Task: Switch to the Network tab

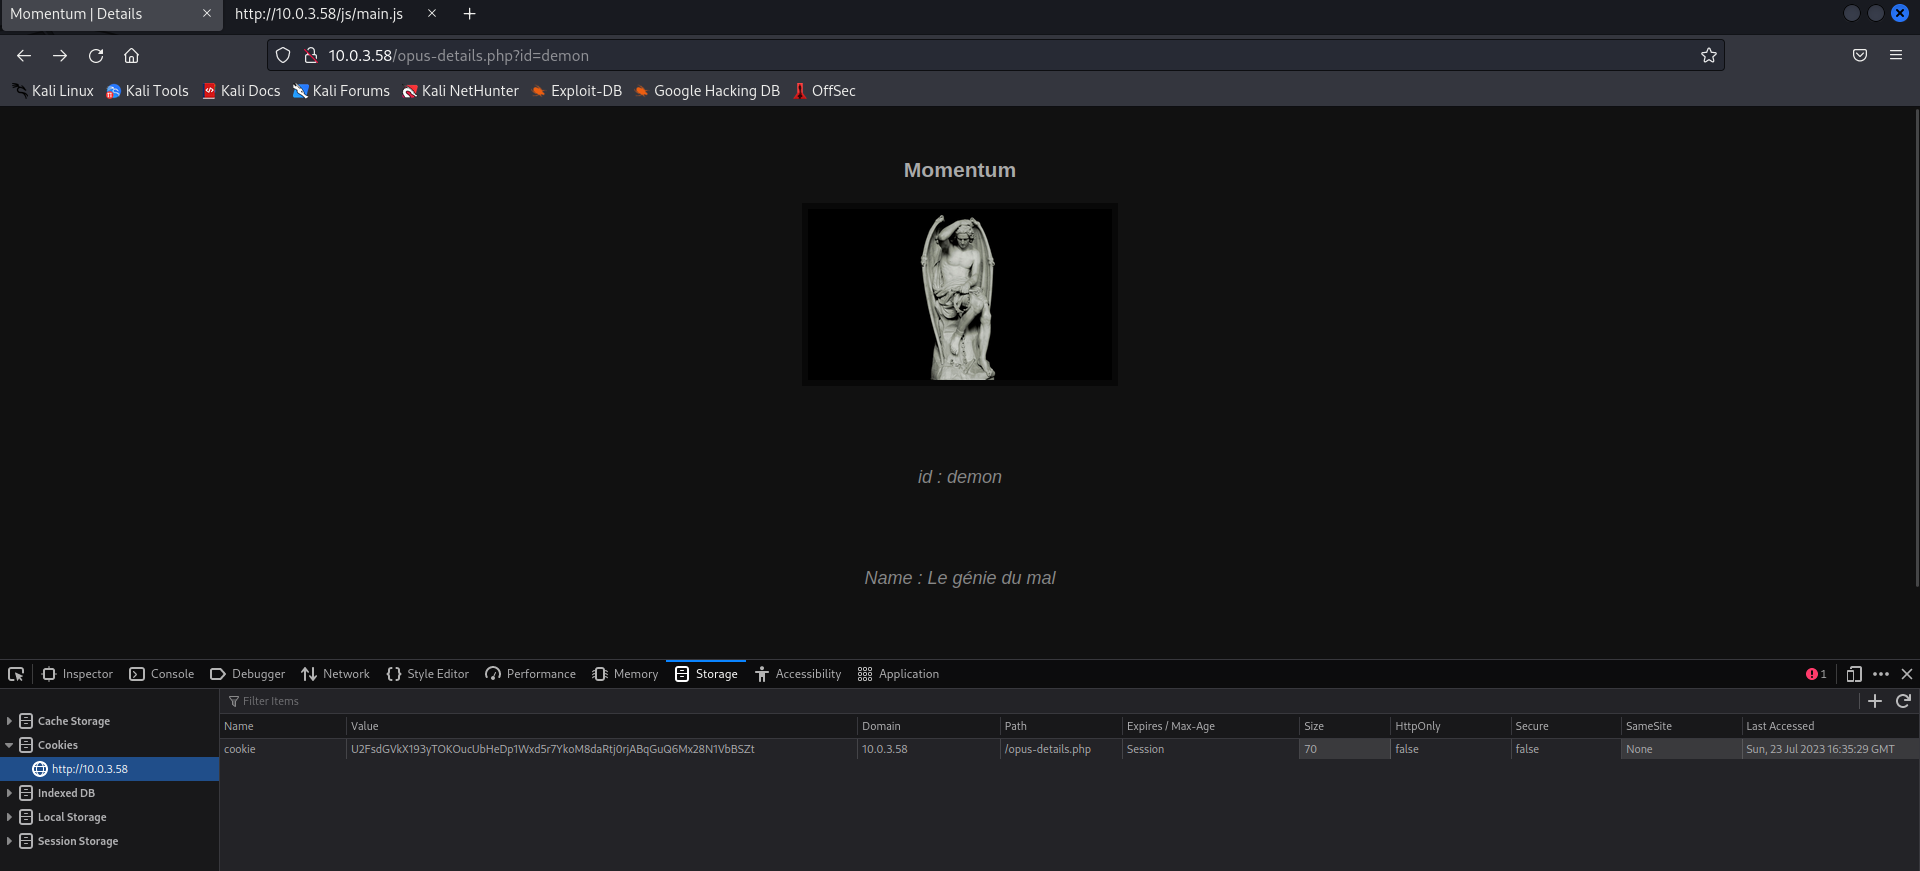Action: [x=336, y=674]
